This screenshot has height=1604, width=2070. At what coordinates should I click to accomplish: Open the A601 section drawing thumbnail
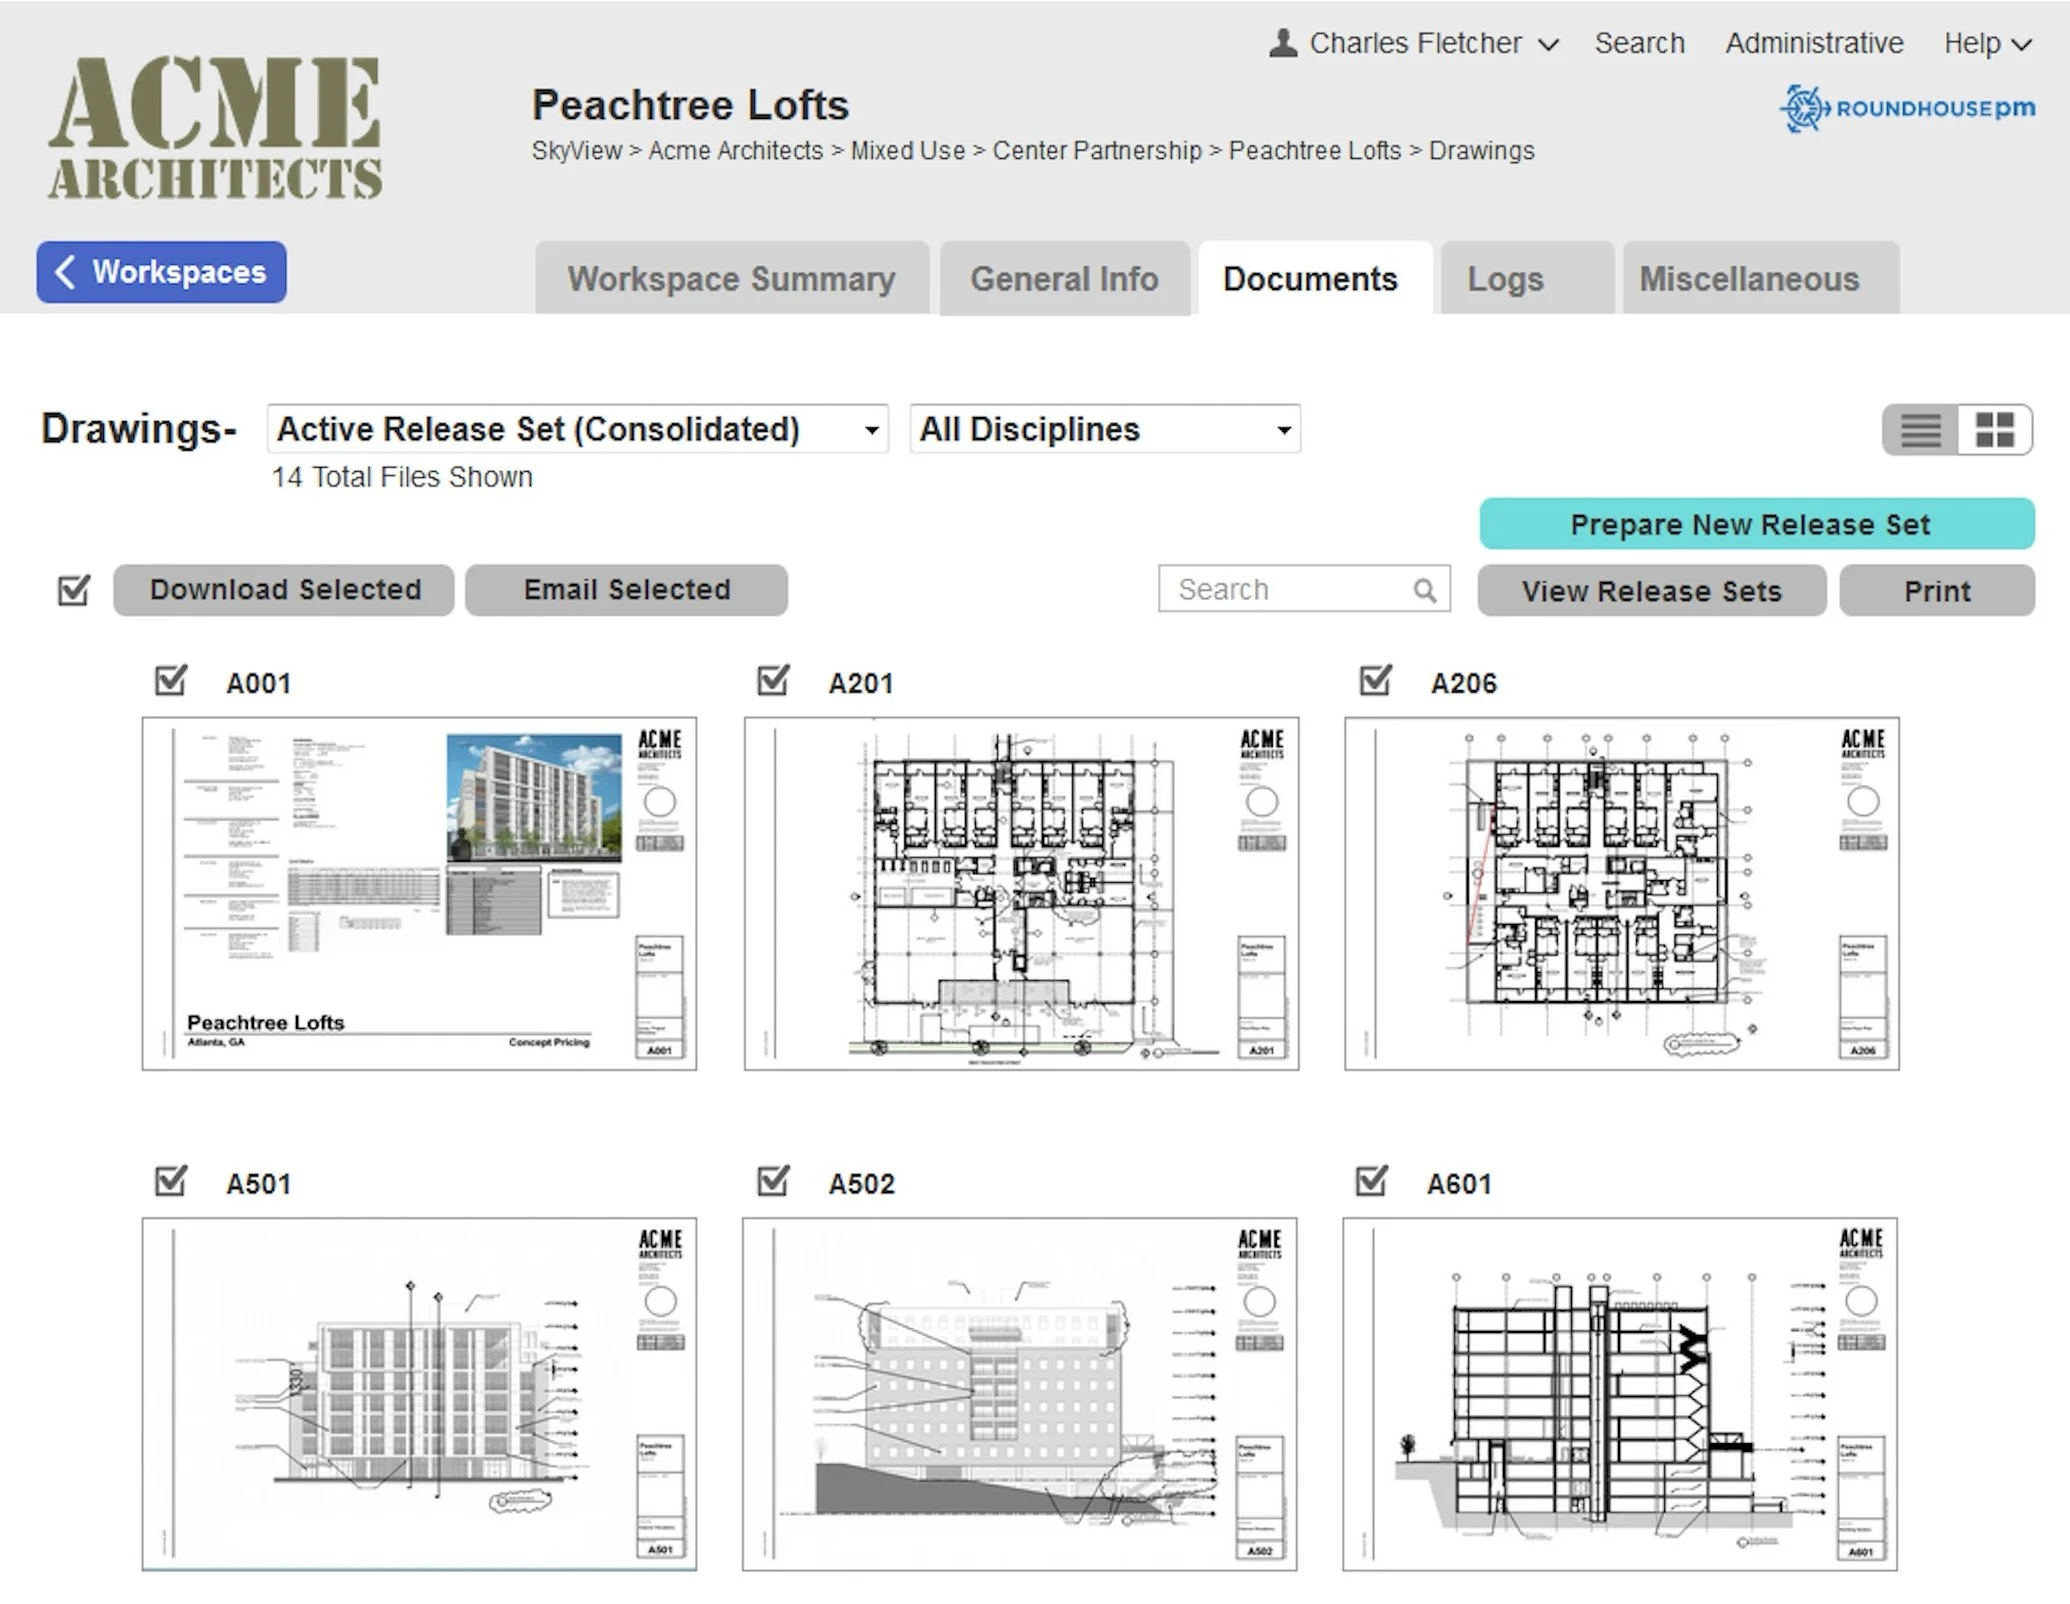tap(1619, 1393)
